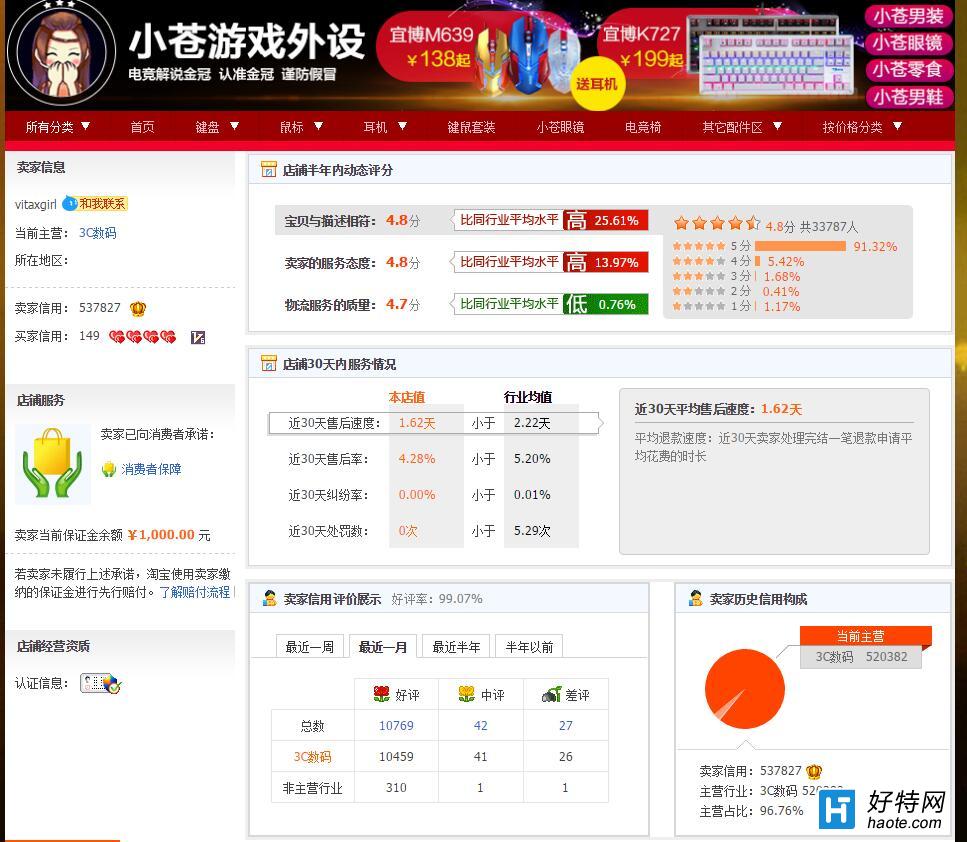
Task: Click the red hearts buyer credit icon
Action: (x=142, y=337)
